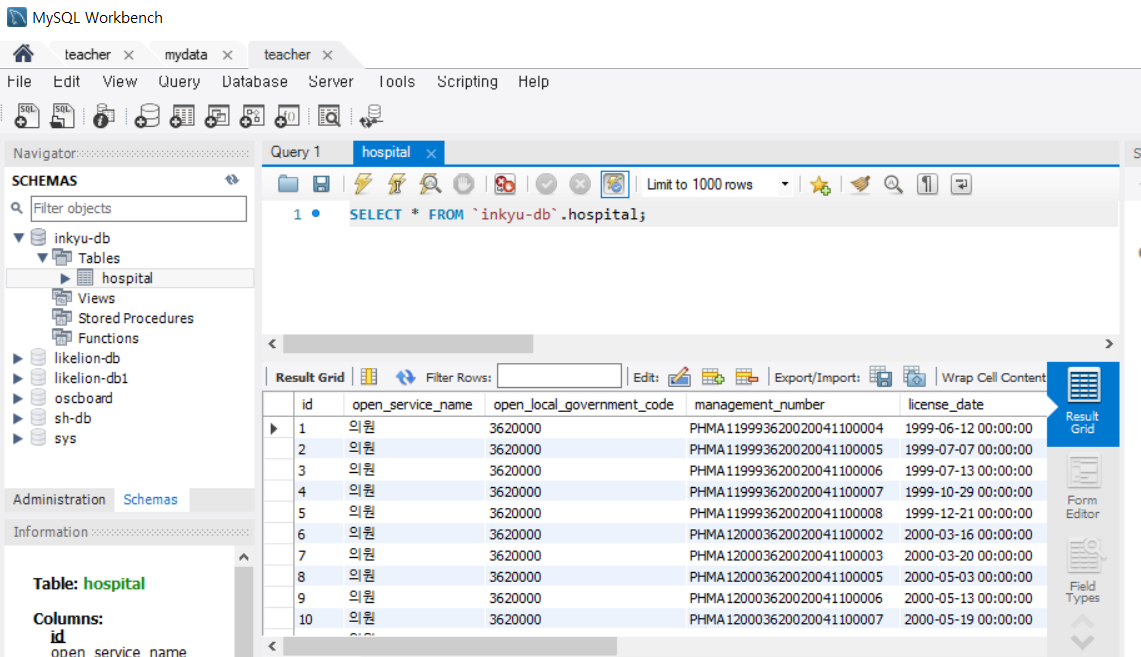Create a new SQL tab icon
Screen dimensions: 1141x657
click(27, 116)
